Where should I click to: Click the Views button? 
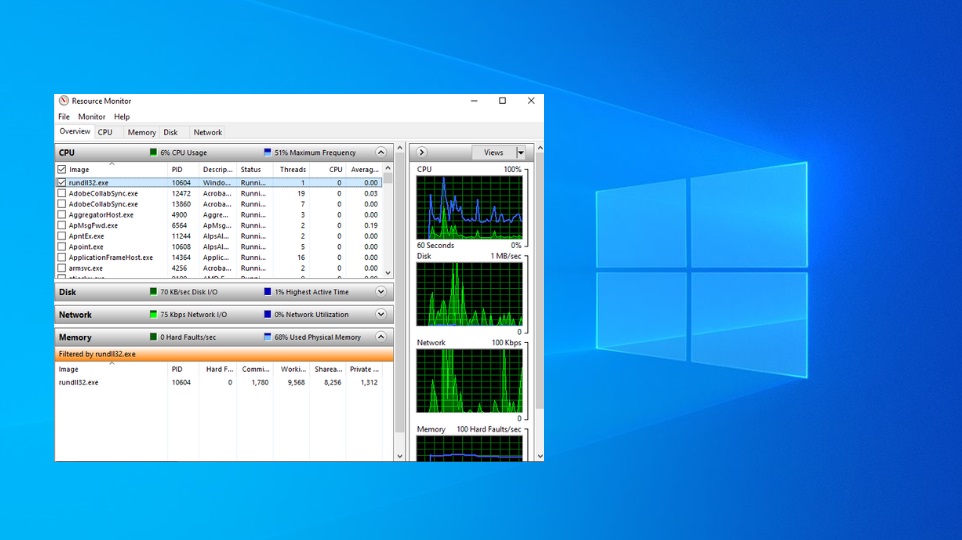coord(493,152)
